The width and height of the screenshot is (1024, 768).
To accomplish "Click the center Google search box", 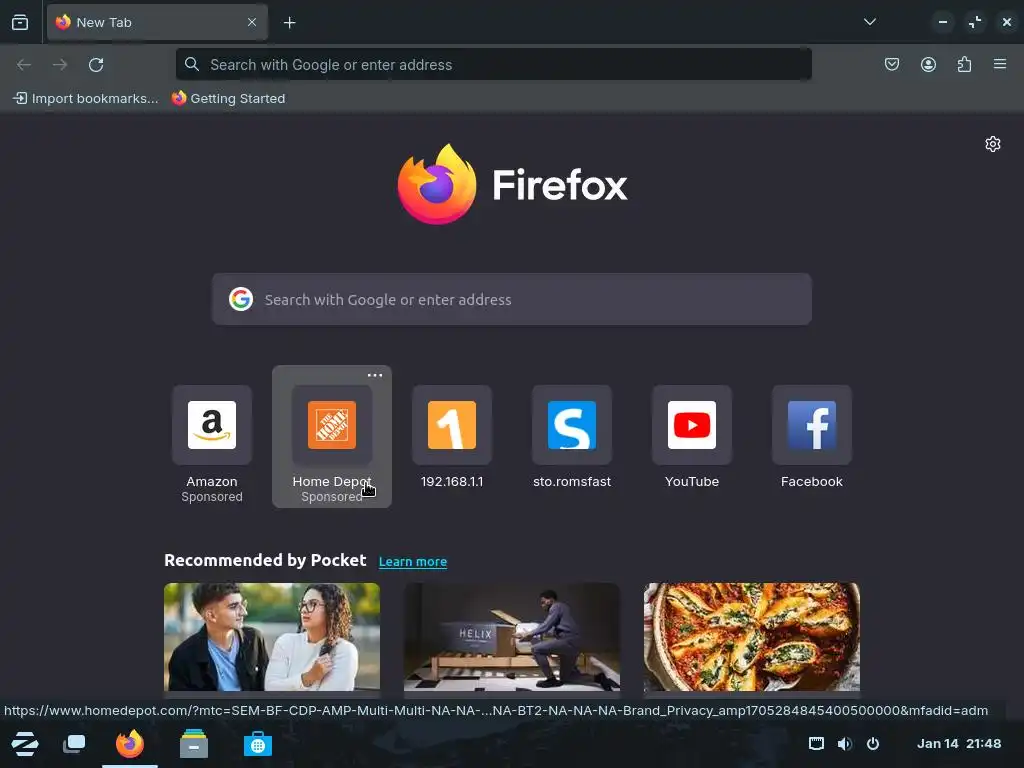I will pyautogui.click(x=511, y=299).
